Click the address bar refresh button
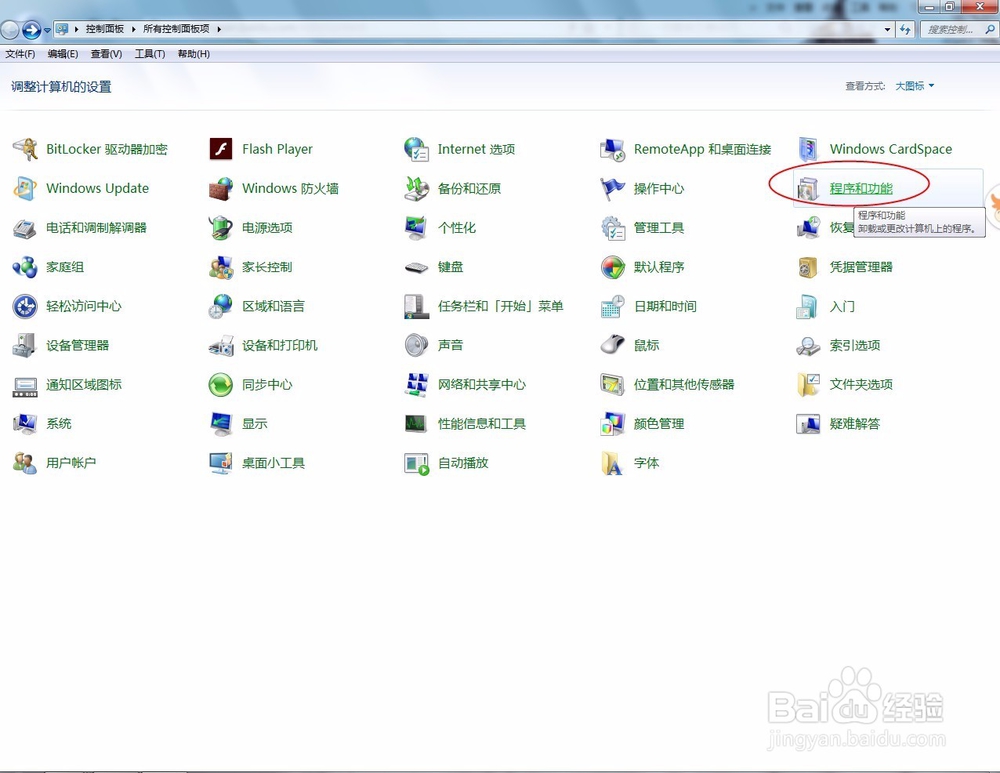Image resolution: width=1000 pixels, height=773 pixels. coord(904,29)
